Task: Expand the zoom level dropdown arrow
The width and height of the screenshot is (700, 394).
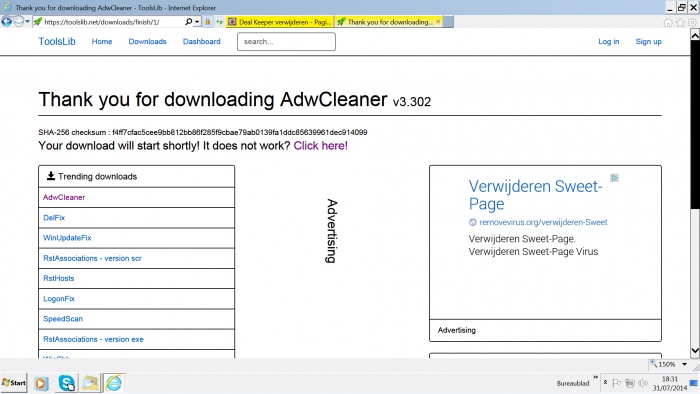Action: coord(684,364)
